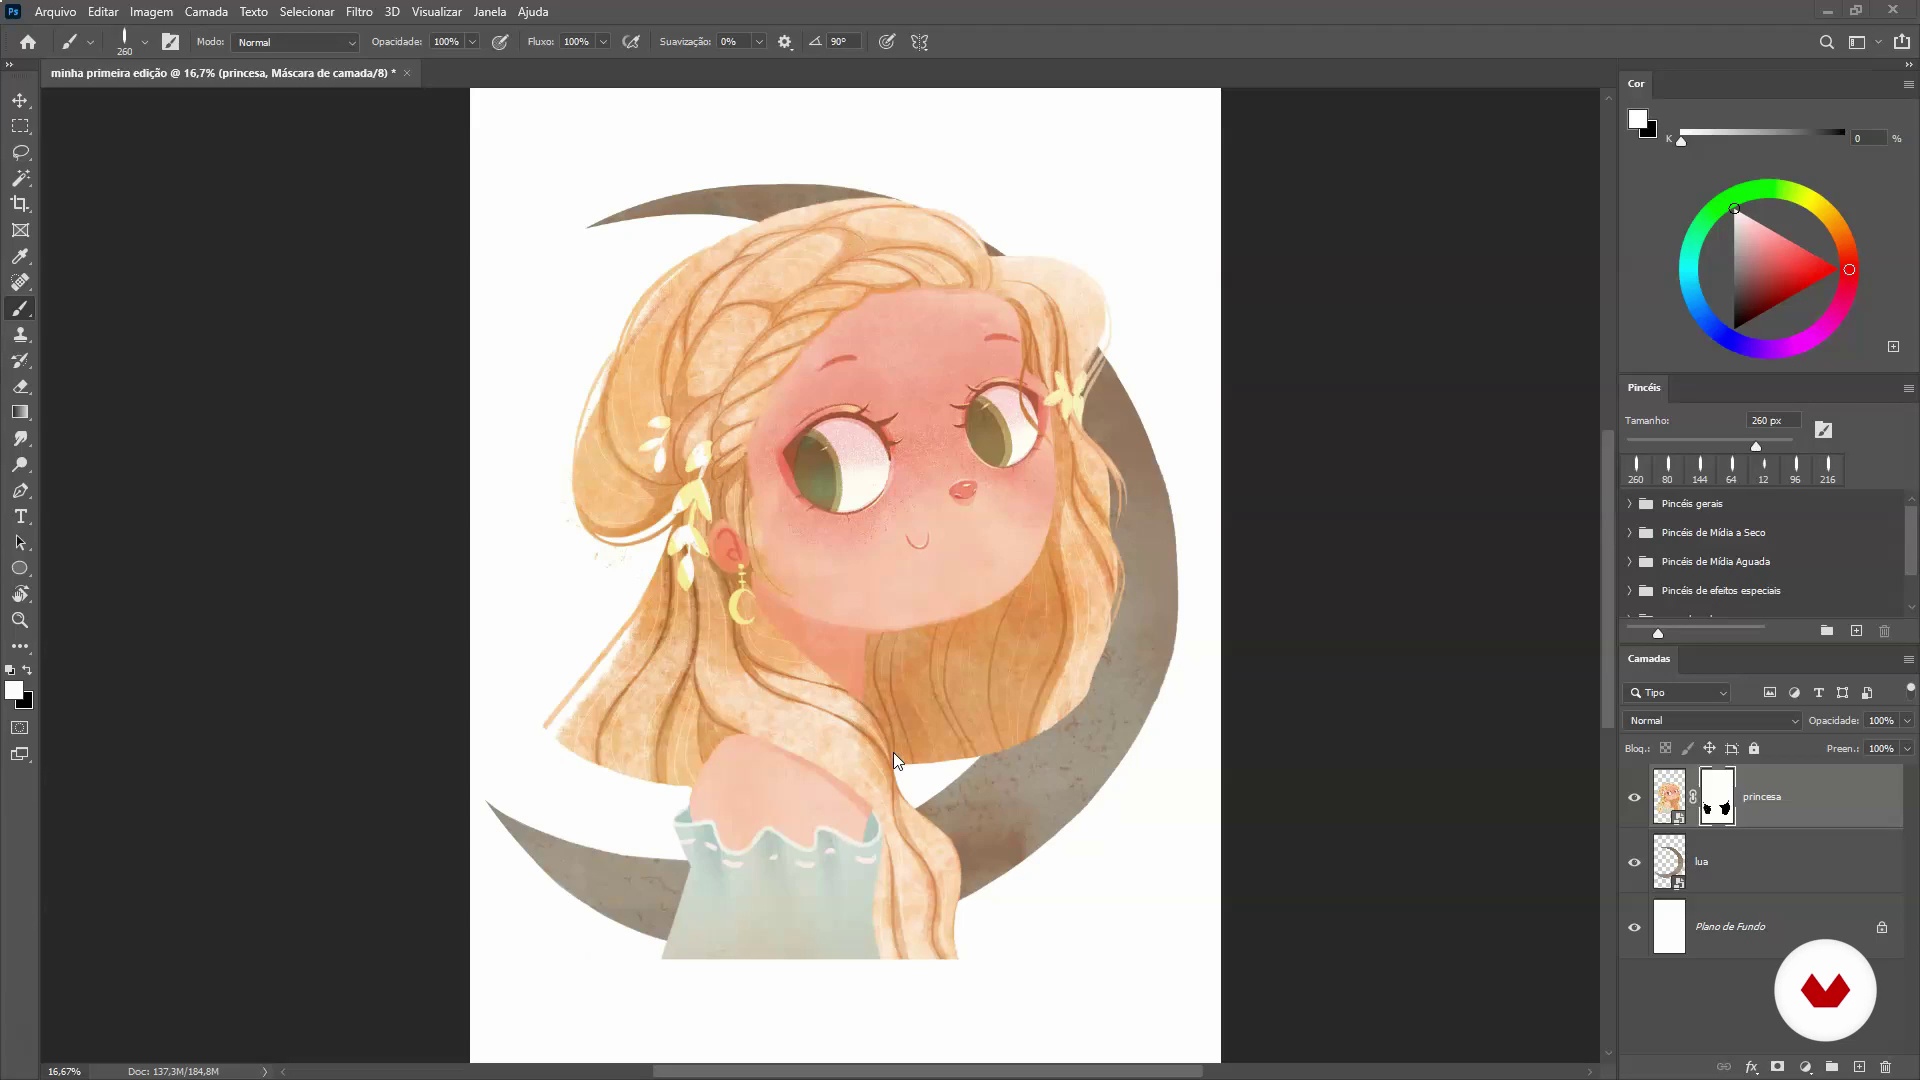Open the Edit Toolbar ellipsis menu
Viewport: 1920px width, 1080px height.
pos(20,647)
